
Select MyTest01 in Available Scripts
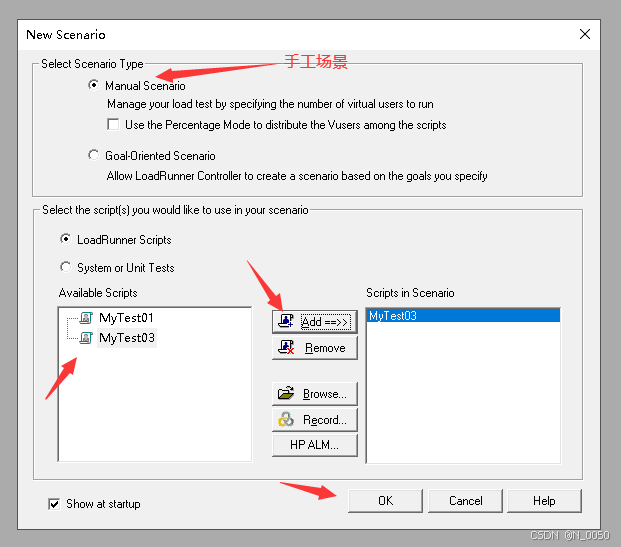click(x=126, y=318)
